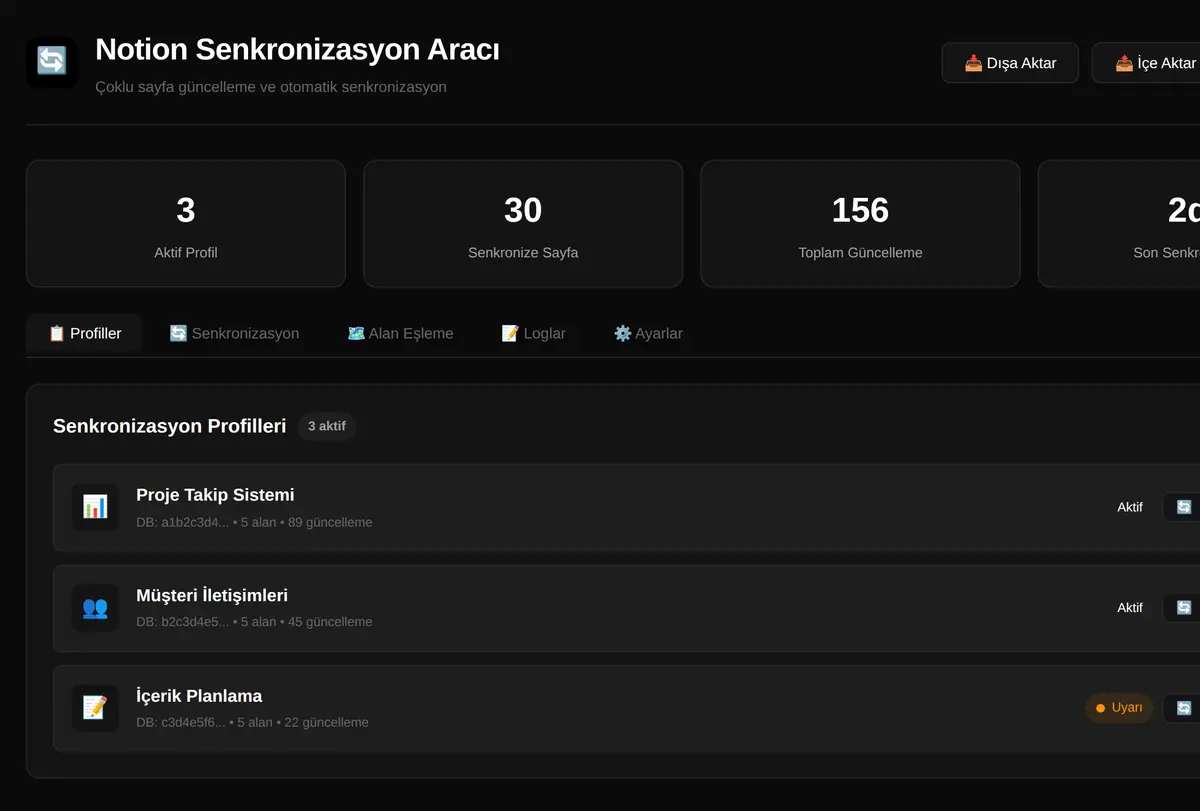This screenshot has height=811, width=1200.
Task: Click the Aktif status of Müşteri İletişimleri
Action: pyautogui.click(x=1130, y=607)
